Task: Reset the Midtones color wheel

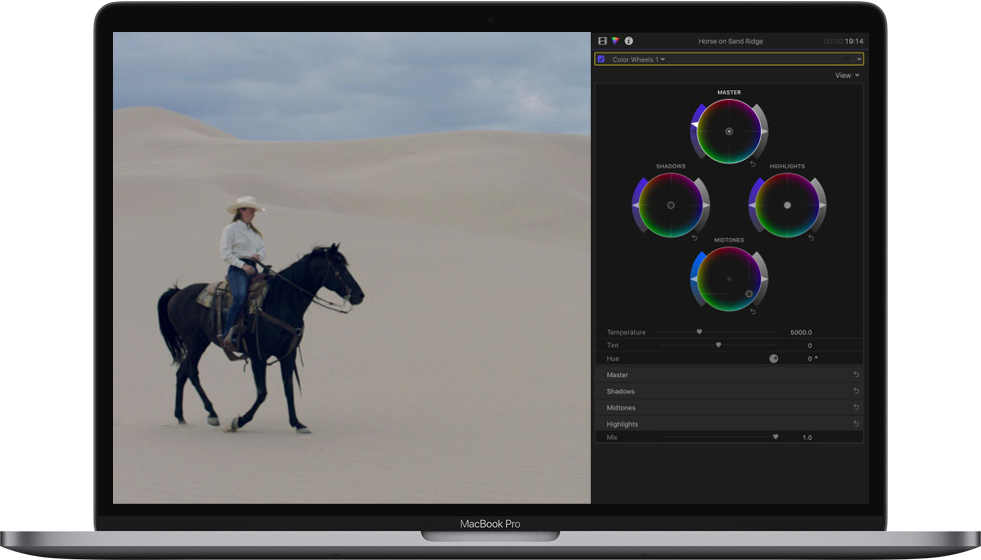Action: [753, 312]
